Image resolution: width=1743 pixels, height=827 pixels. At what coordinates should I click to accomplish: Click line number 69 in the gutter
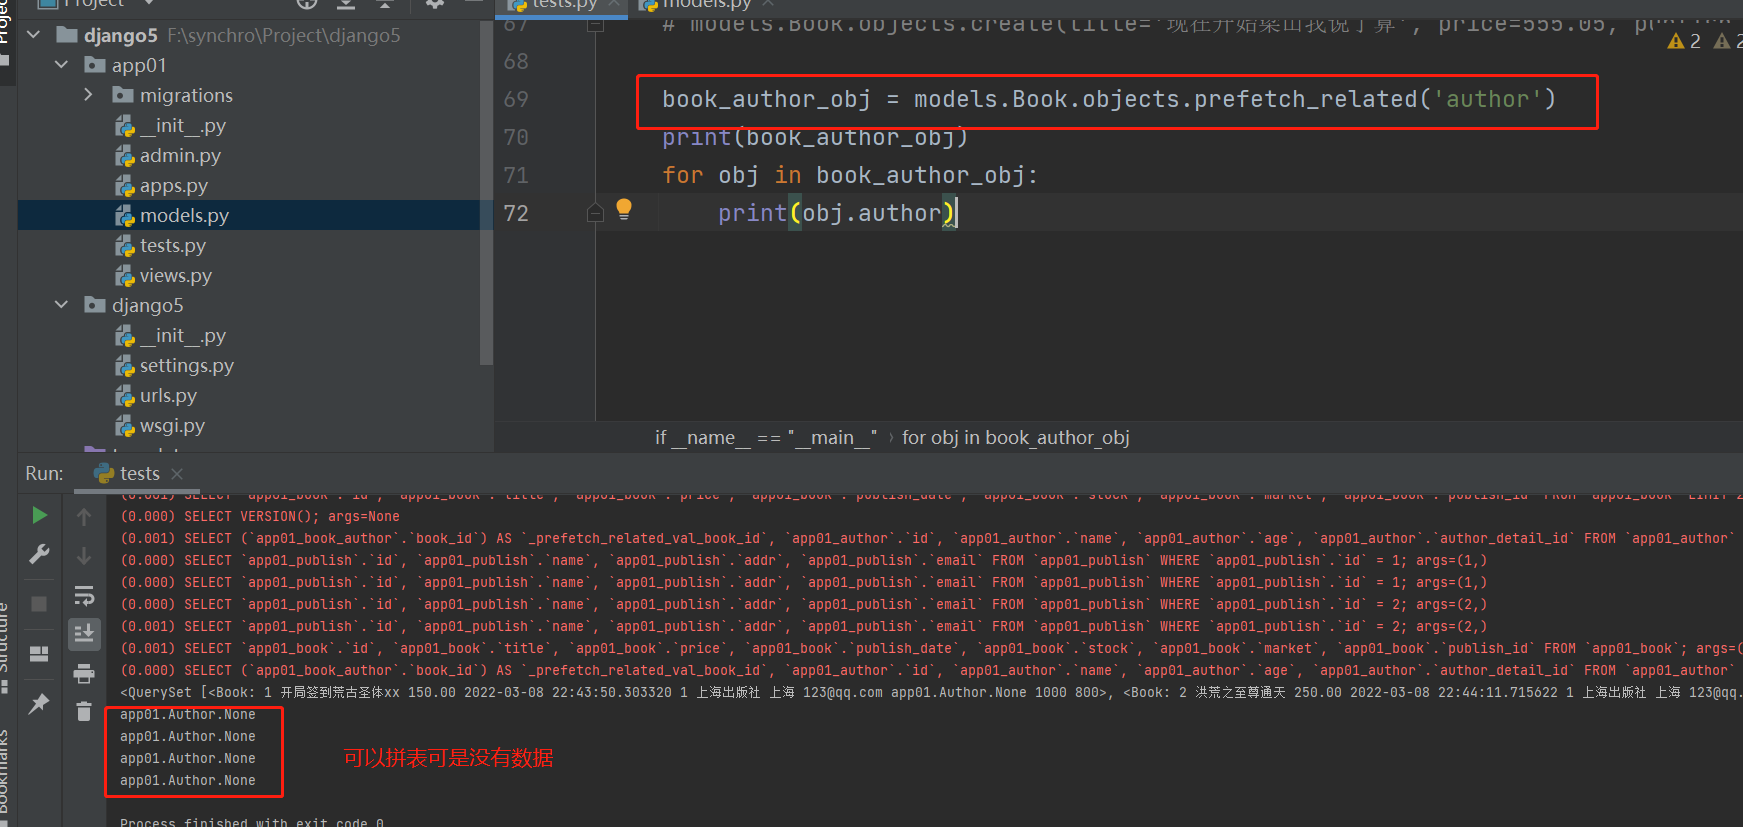(x=516, y=100)
